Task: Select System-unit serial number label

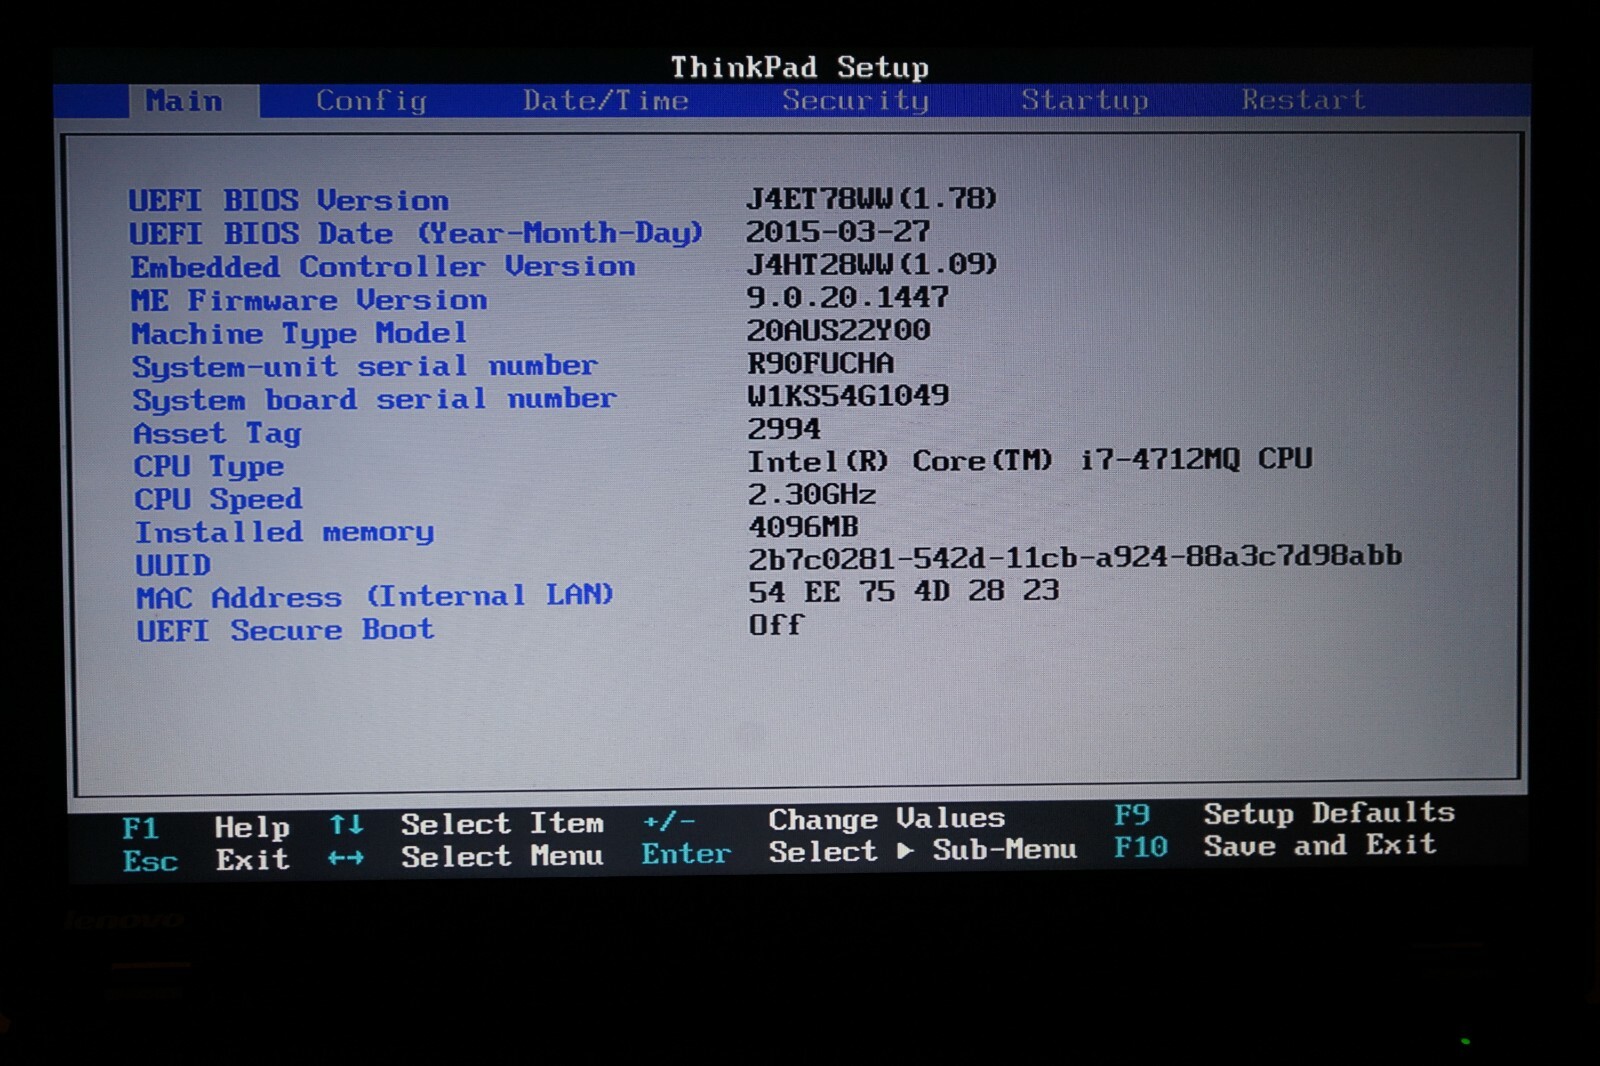Action: (x=365, y=366)
